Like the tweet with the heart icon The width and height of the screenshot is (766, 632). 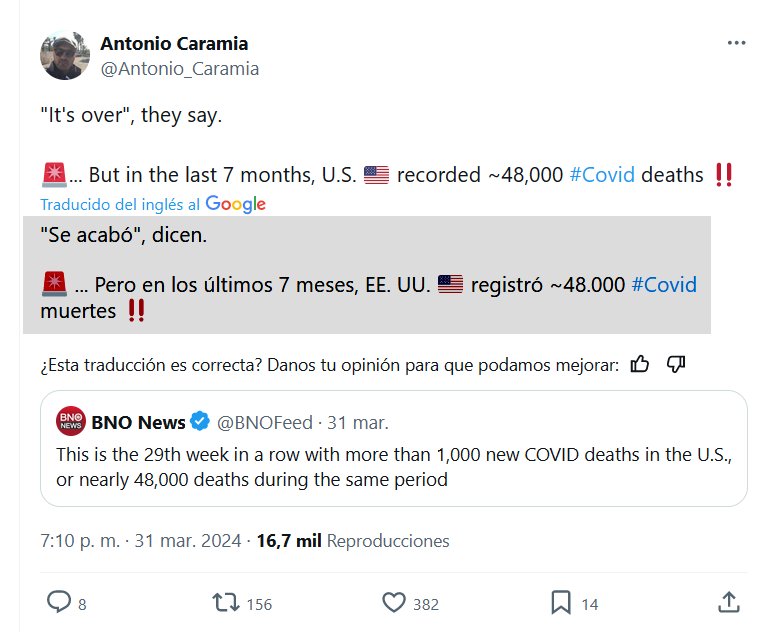click(x=394, y=602)
